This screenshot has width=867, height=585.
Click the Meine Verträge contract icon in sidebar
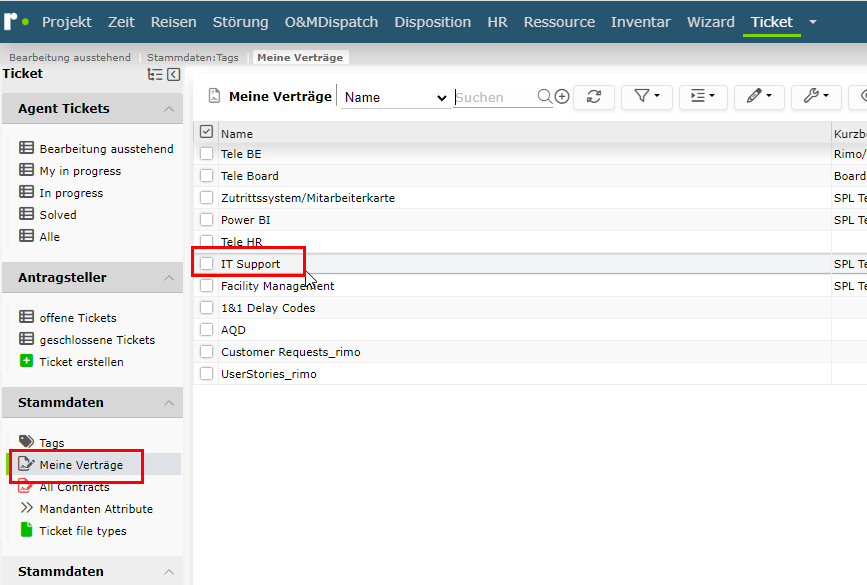coord(26,463)
